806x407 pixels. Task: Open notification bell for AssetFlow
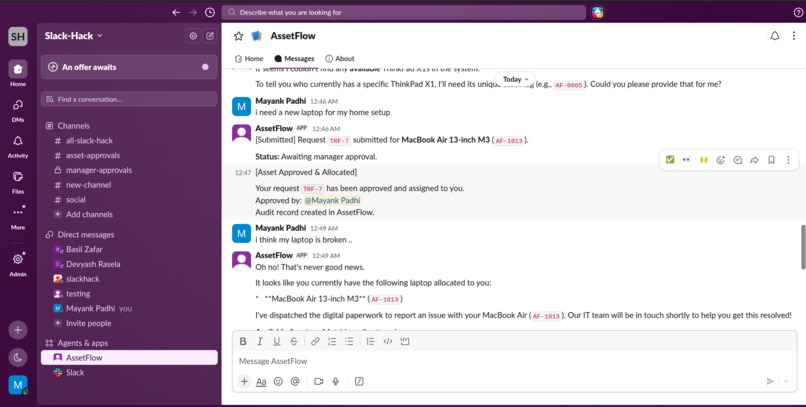click(x=775, y=35)
